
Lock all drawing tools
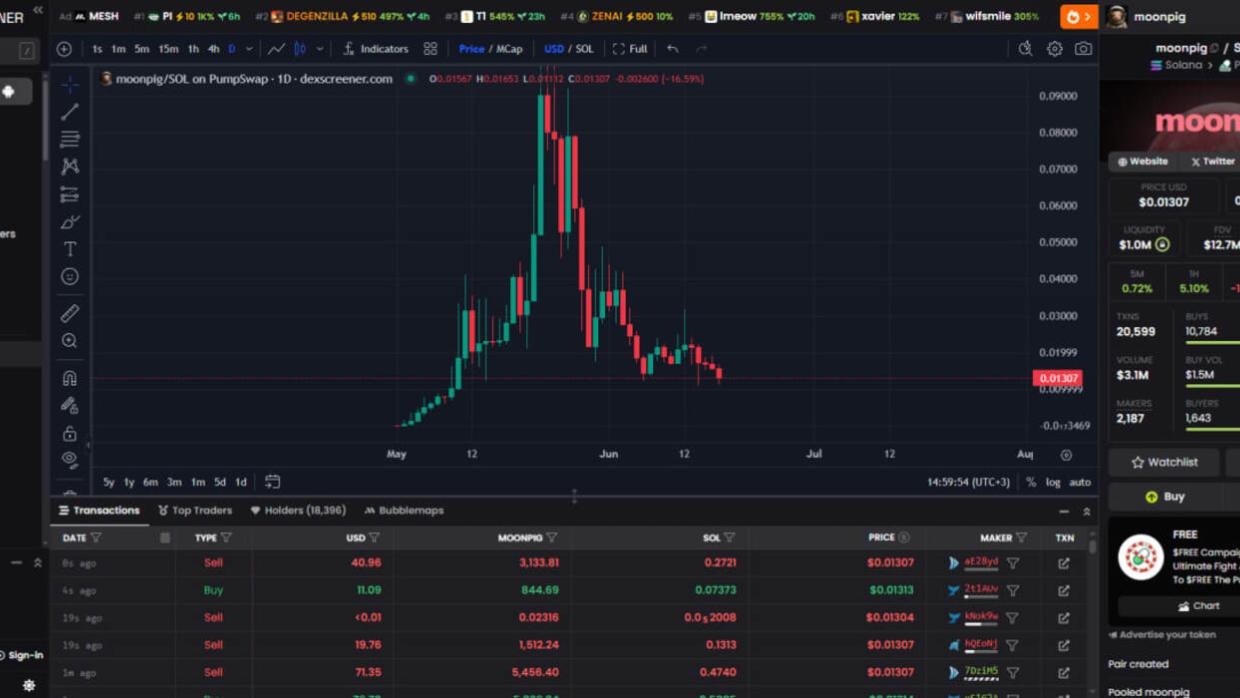click(69, 433)
